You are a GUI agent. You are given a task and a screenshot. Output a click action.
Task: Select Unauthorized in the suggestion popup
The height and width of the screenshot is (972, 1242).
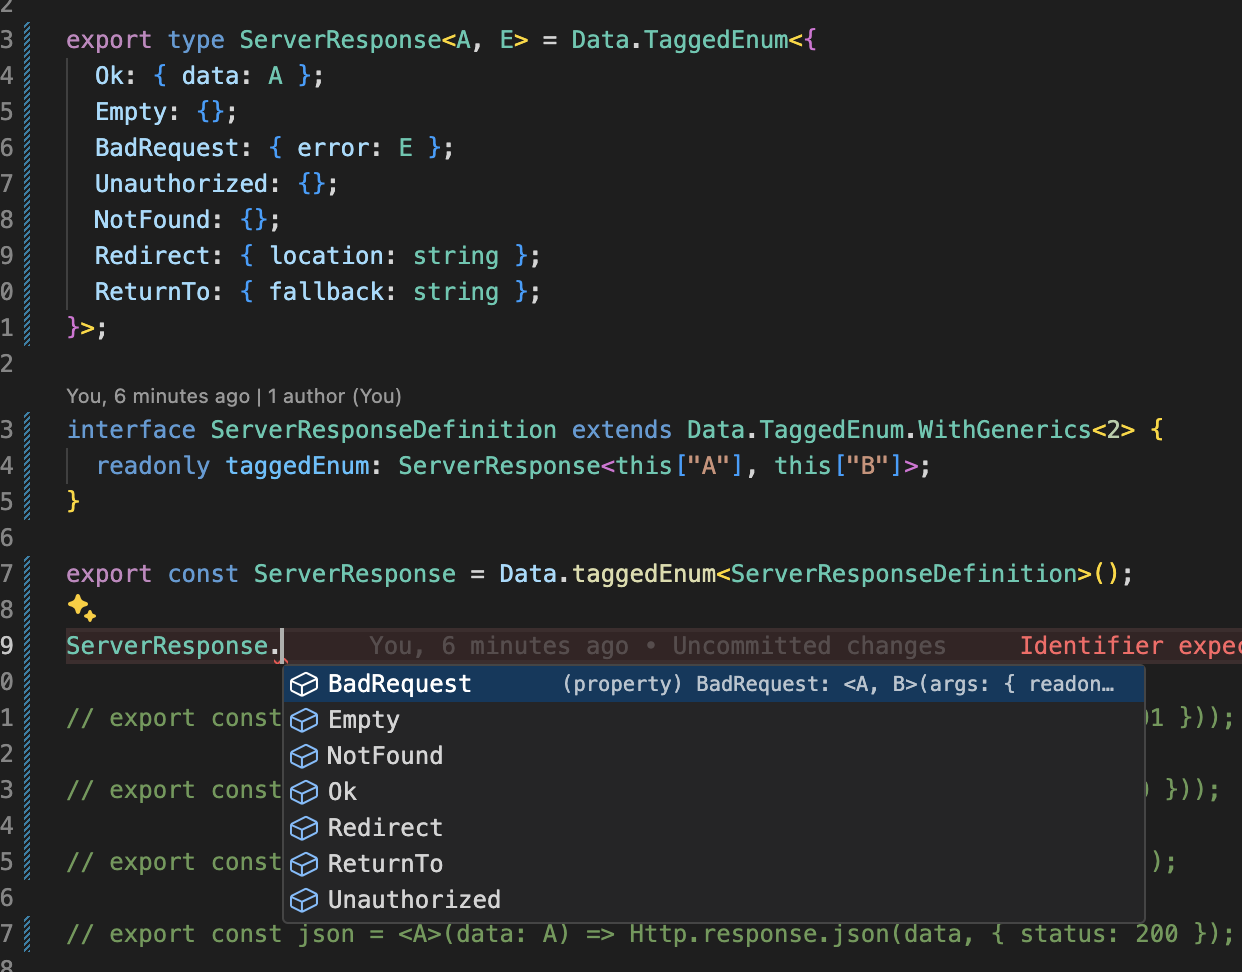tap(414, 900)
